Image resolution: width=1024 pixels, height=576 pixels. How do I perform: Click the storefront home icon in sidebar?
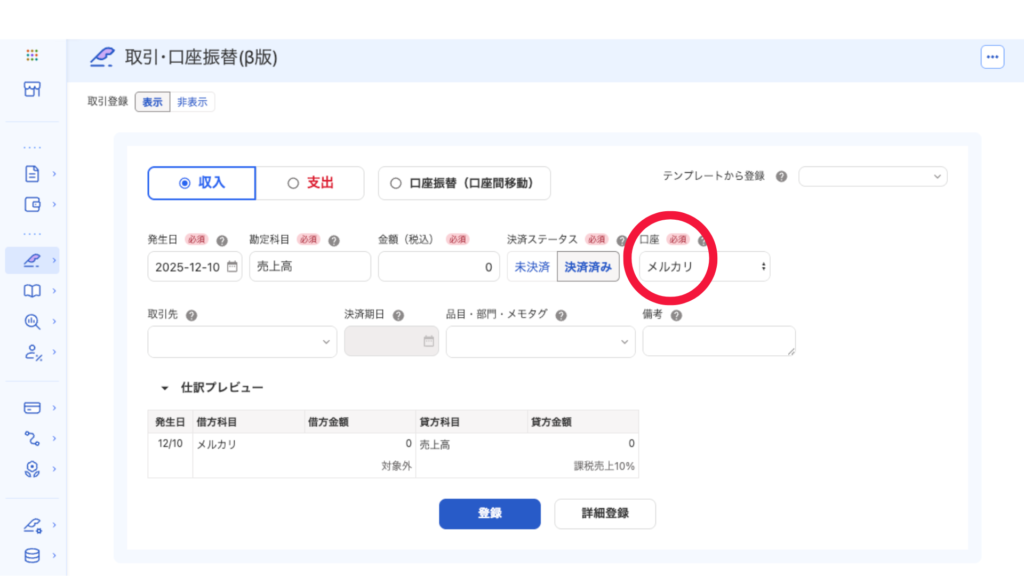tap(32, 89)
